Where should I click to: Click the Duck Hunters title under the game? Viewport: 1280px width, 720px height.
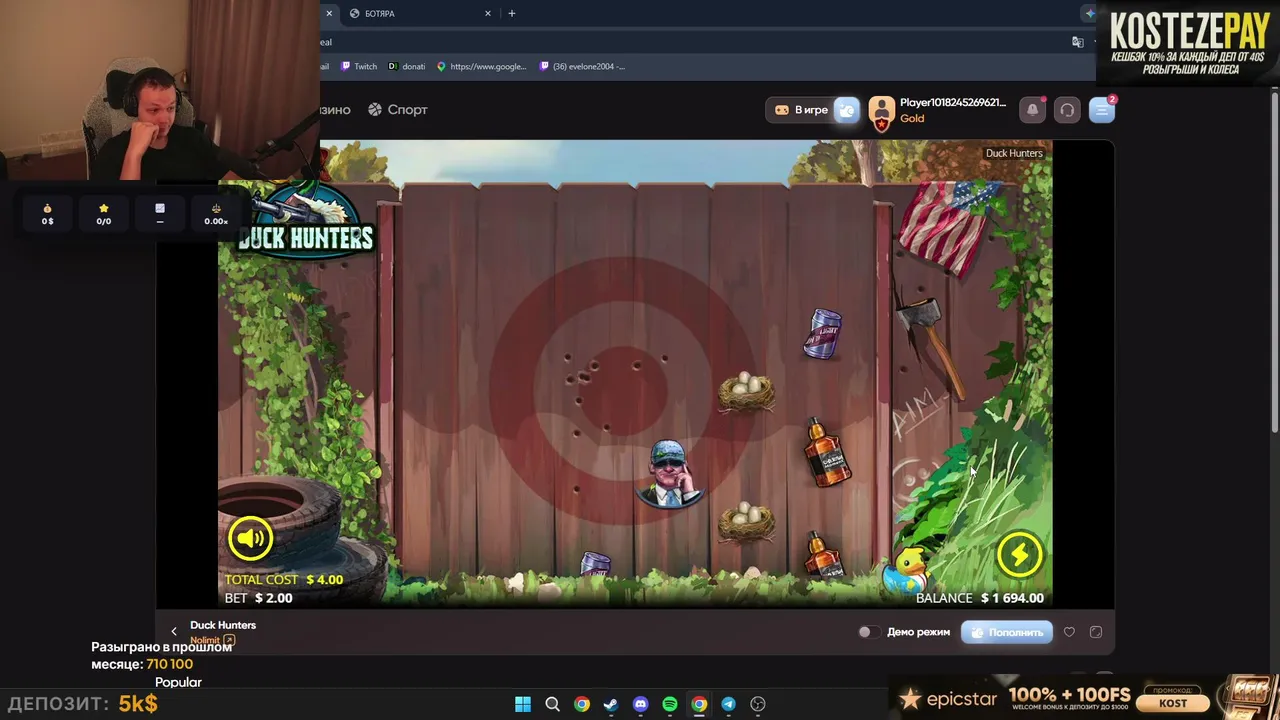click(x=223, y=625)
